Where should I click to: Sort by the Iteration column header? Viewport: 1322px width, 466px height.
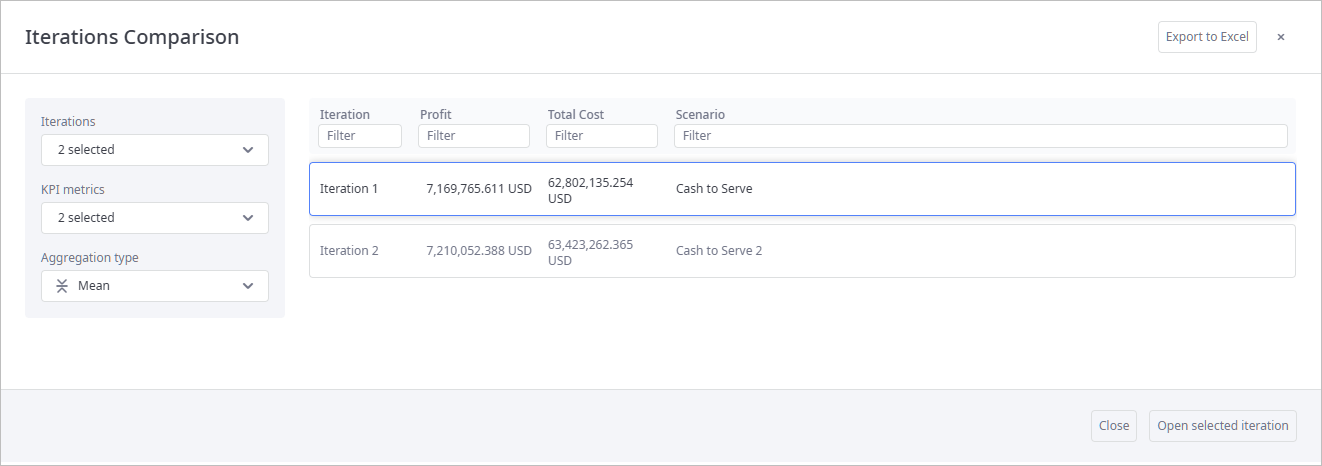345,115
